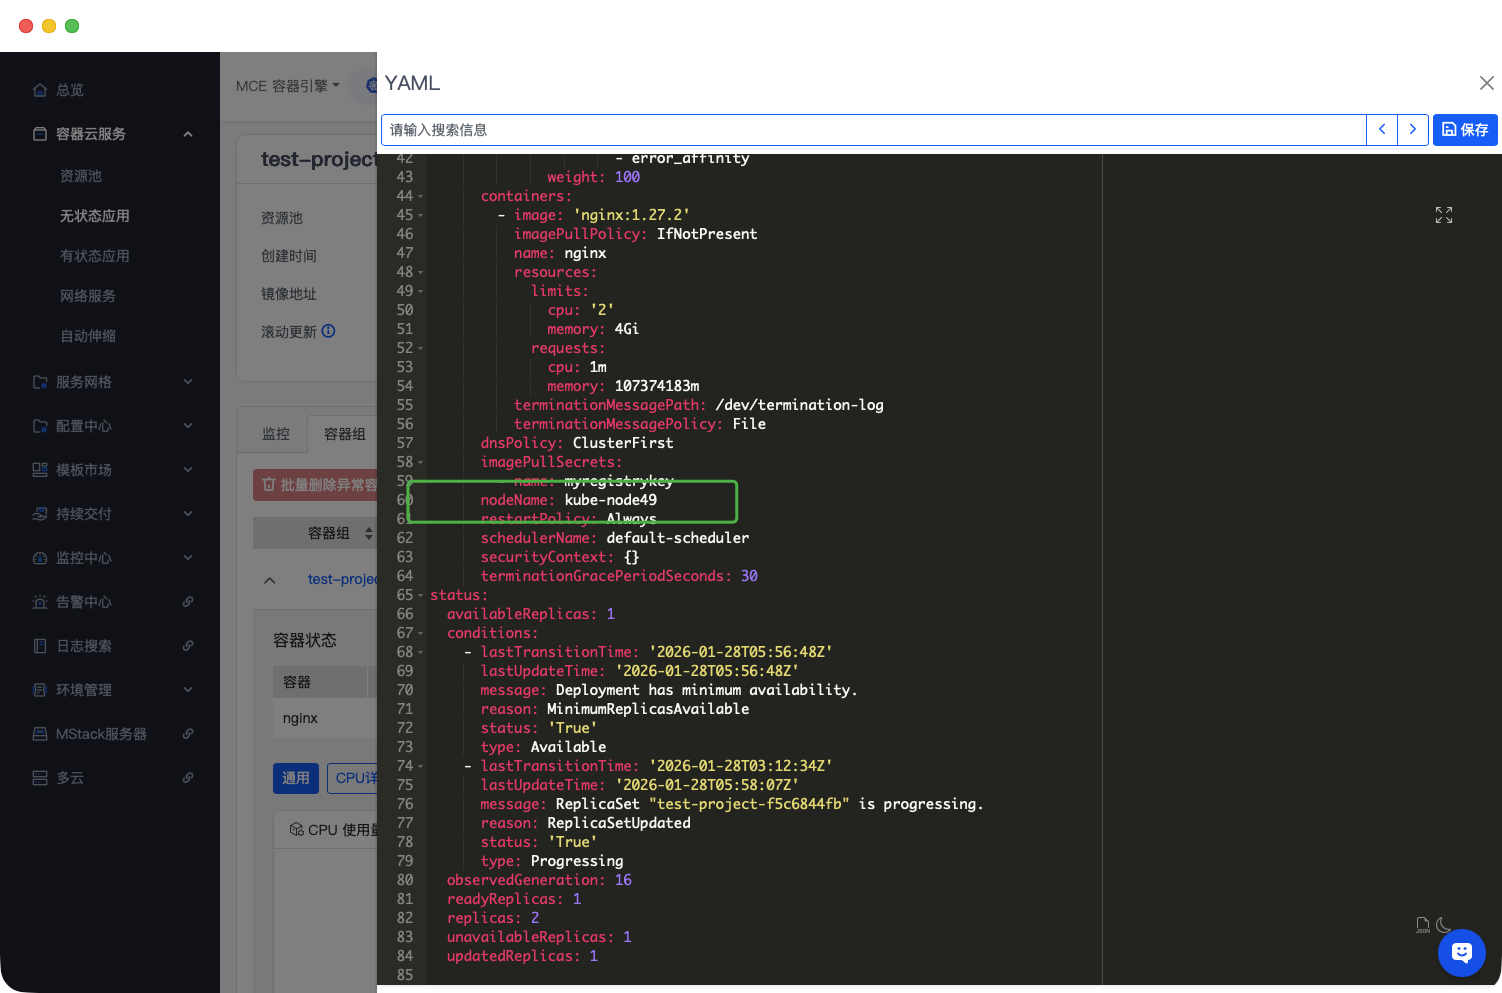Viewport: 1502px width, 993px height.
Task: Open the chat assistant bubble
Action: click(x=1461, y=952)
